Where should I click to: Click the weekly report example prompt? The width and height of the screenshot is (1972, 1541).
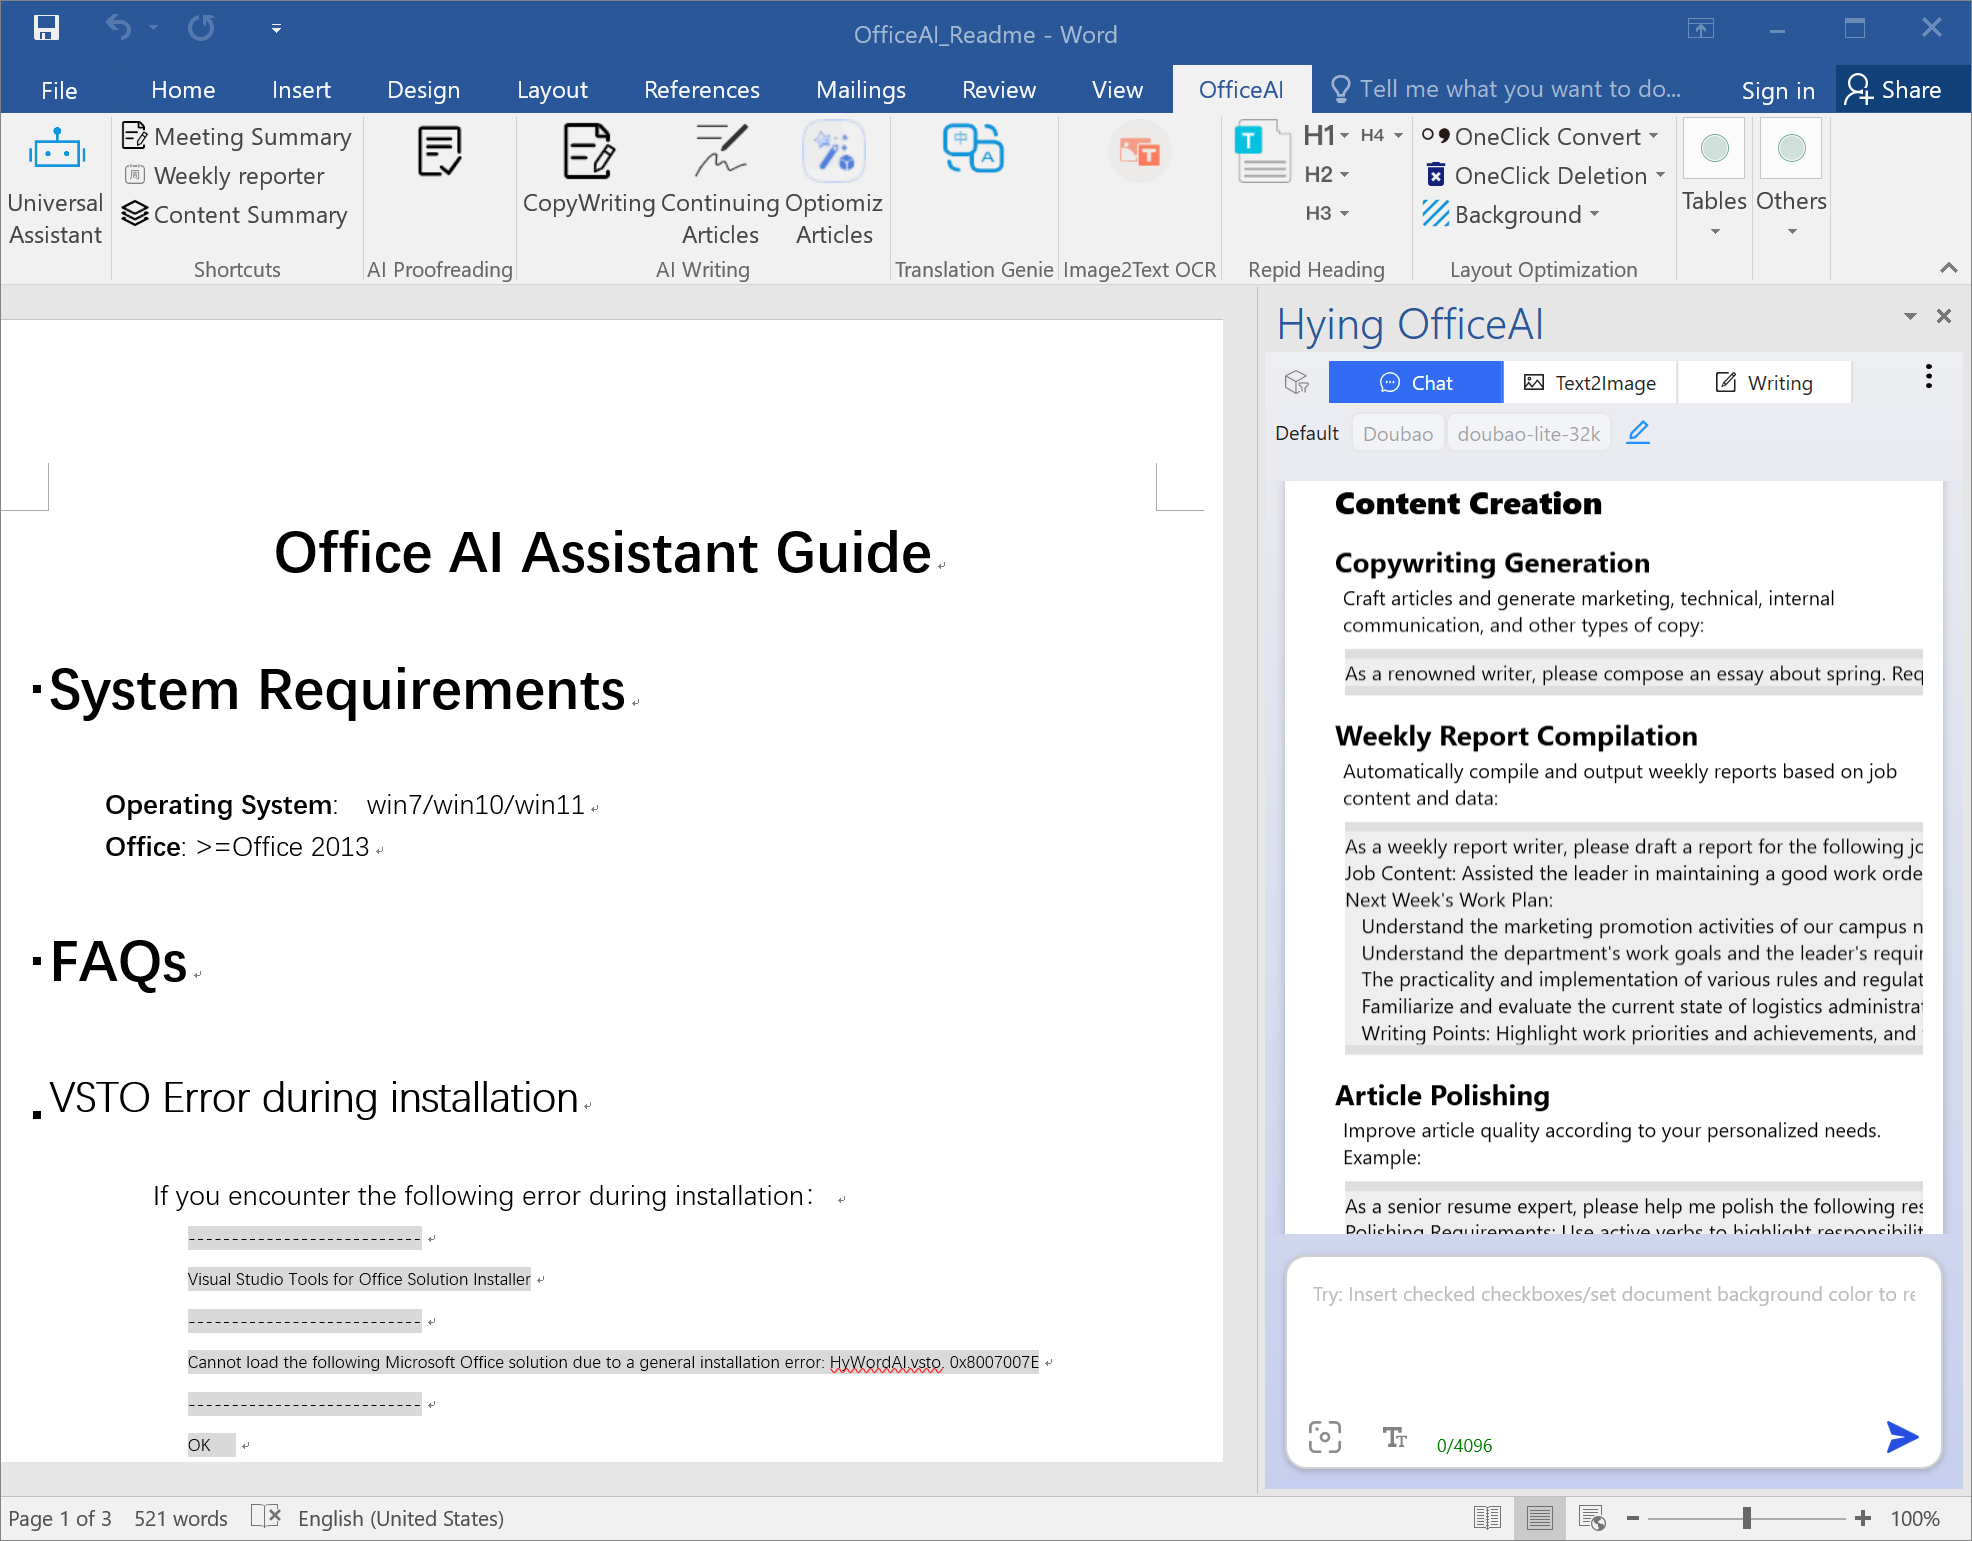pyautogui.click(x=1633, y=939)
